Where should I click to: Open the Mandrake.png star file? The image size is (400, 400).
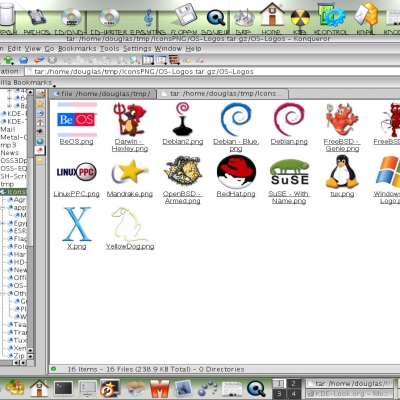tap(130, 178)
